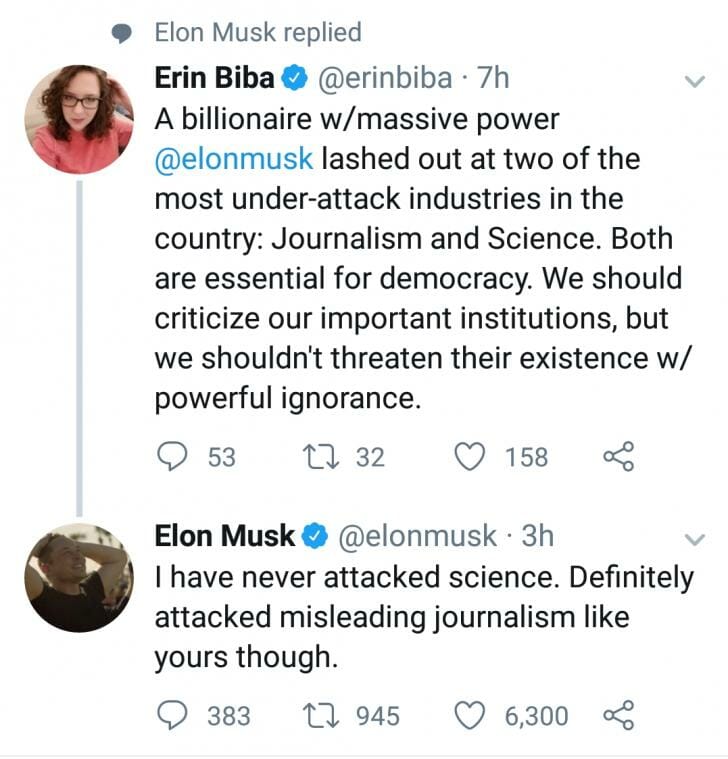View Elon Musk's profile picture
This screenshot has height=759, width=728.
(79, 577)
